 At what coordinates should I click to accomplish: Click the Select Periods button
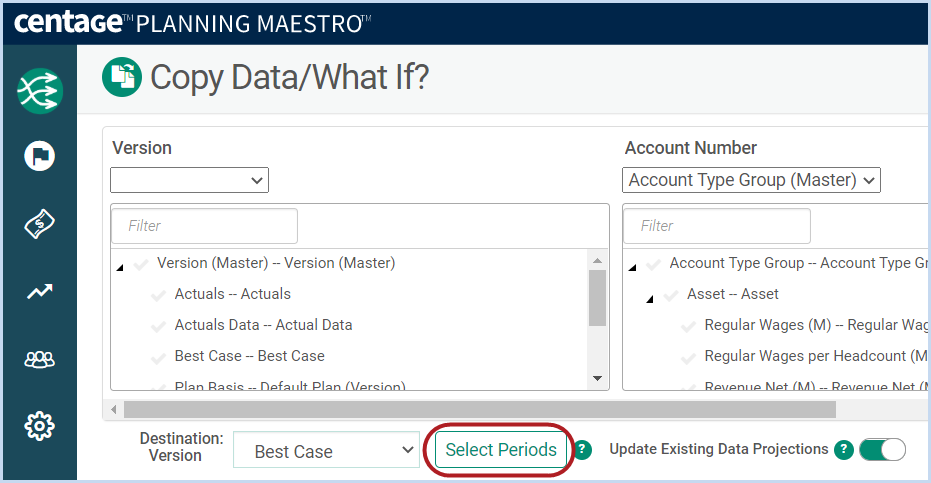pos(501,450)
